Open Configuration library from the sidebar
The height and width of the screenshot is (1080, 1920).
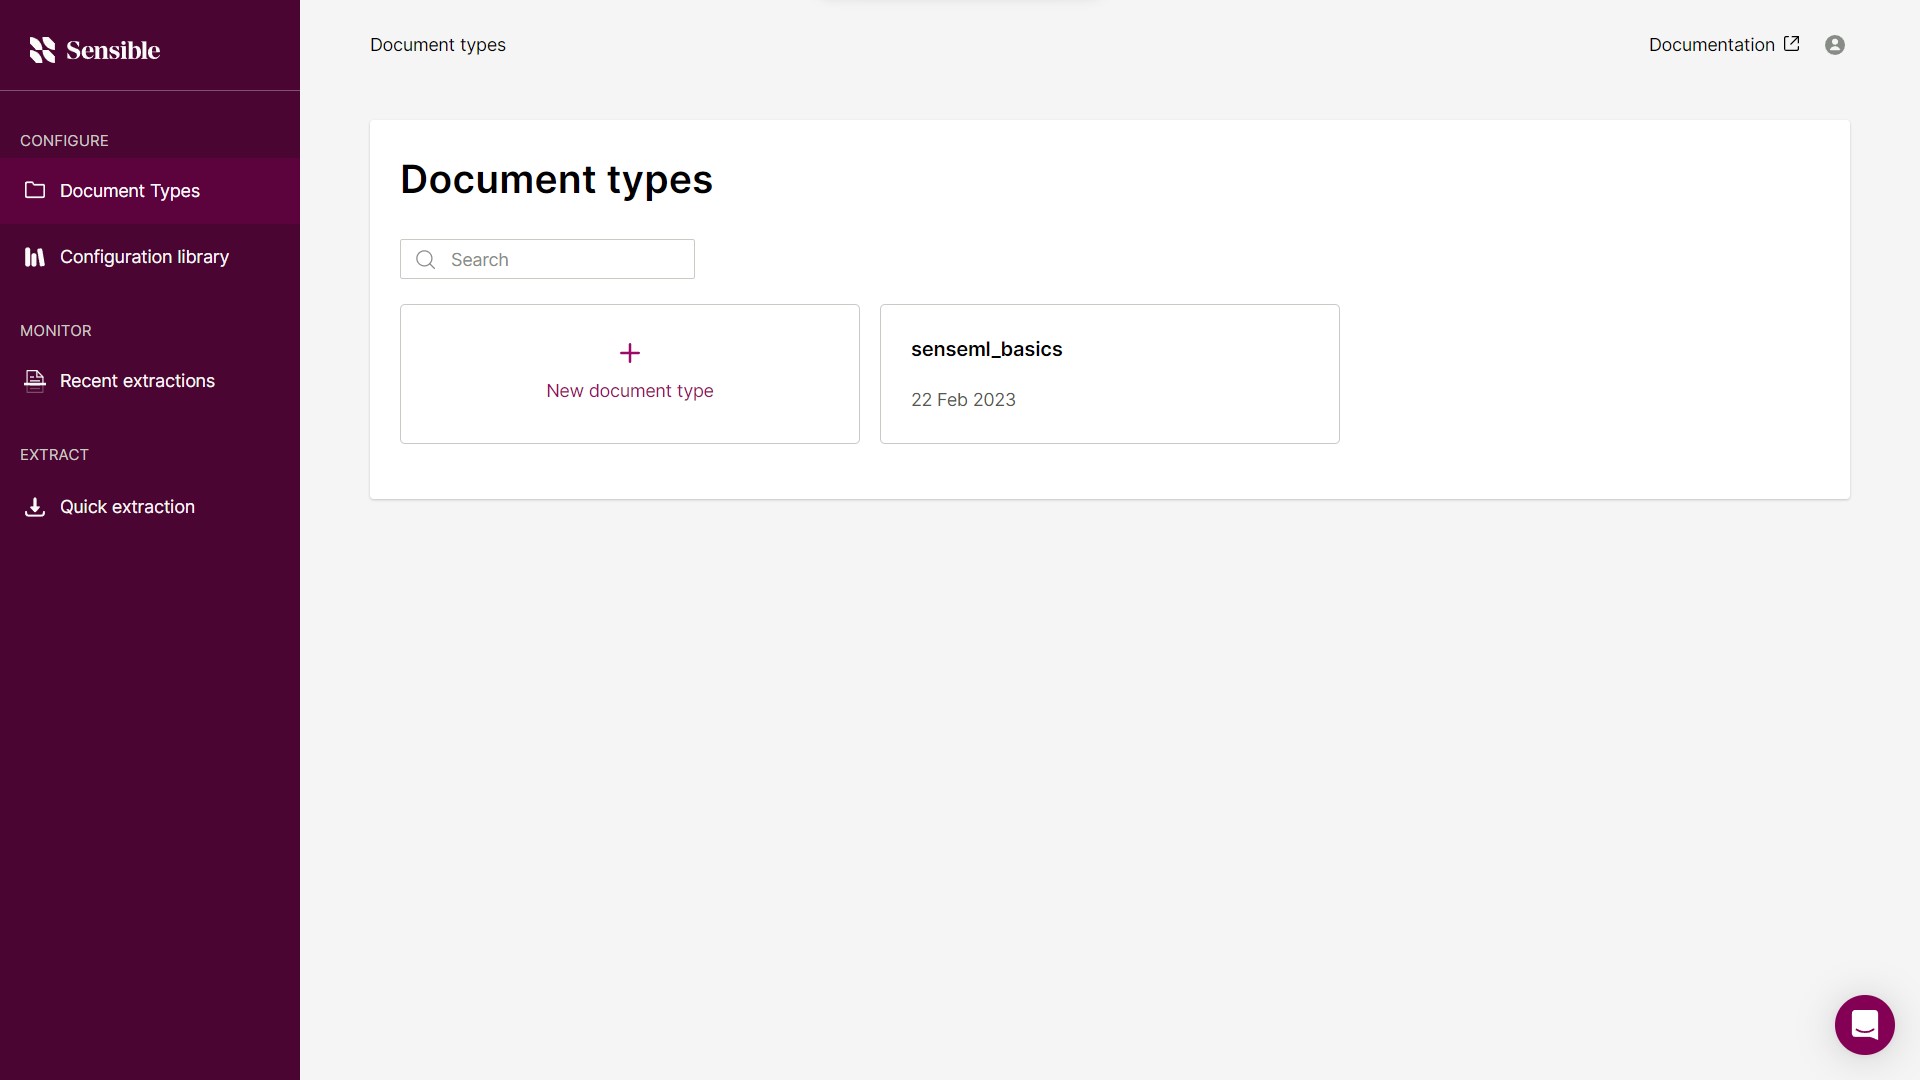pos(143,257)
